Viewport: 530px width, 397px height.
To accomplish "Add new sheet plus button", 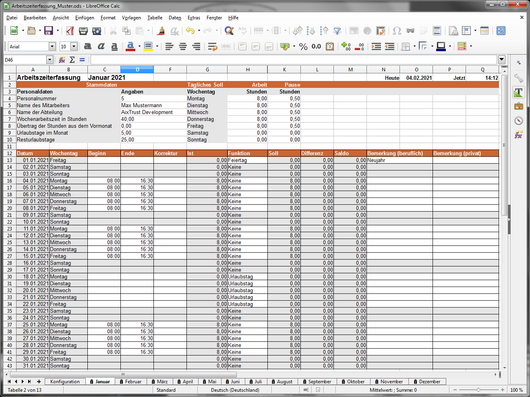I will coord(39,381).
